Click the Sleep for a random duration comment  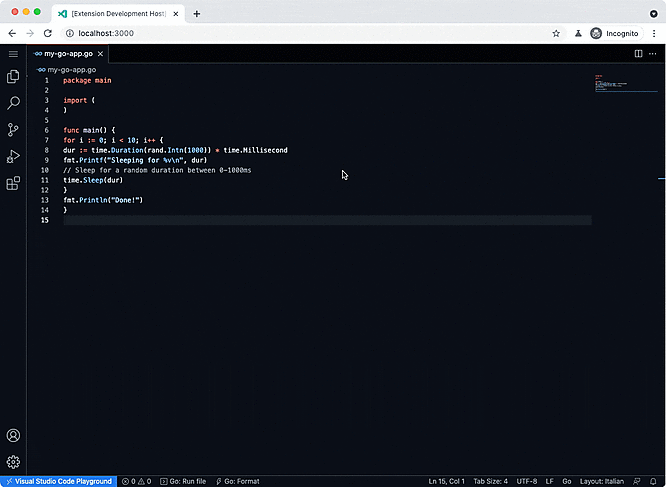pyautogui.click(x=157, y=170)
